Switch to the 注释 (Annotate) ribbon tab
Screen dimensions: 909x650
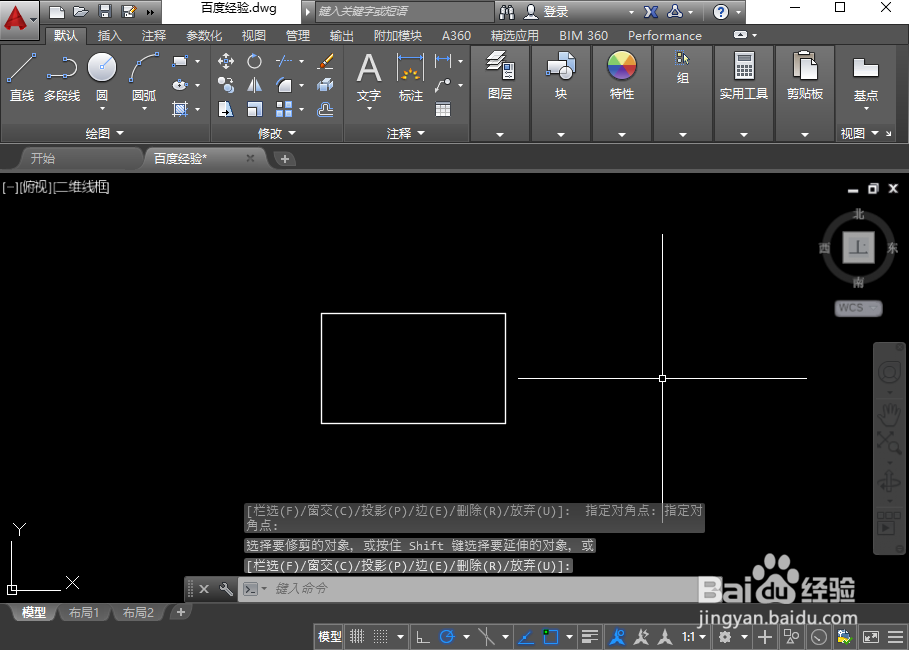point(154,35)
